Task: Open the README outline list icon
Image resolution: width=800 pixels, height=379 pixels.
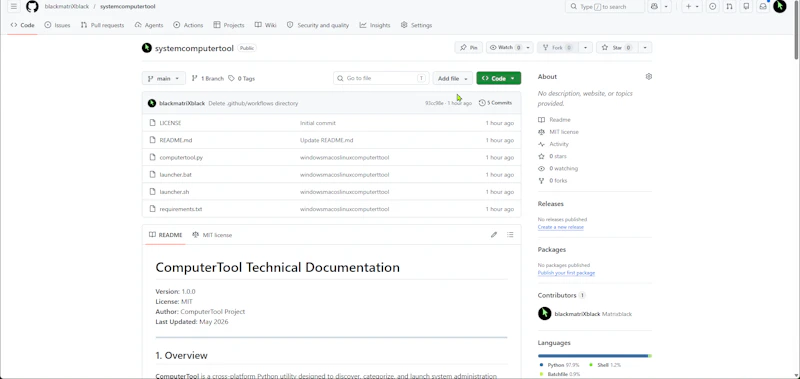Action: coord(510,235)
